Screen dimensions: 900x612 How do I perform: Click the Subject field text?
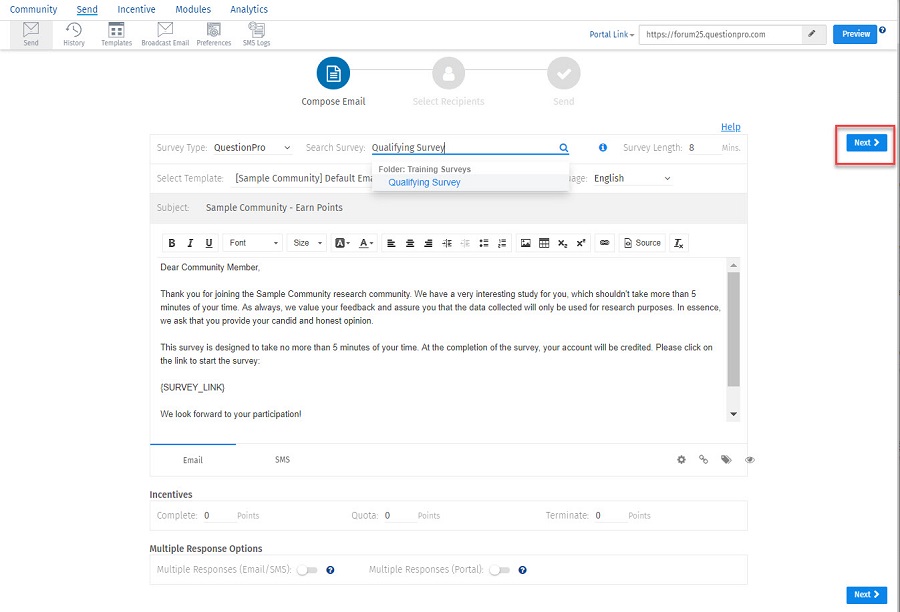274,208
